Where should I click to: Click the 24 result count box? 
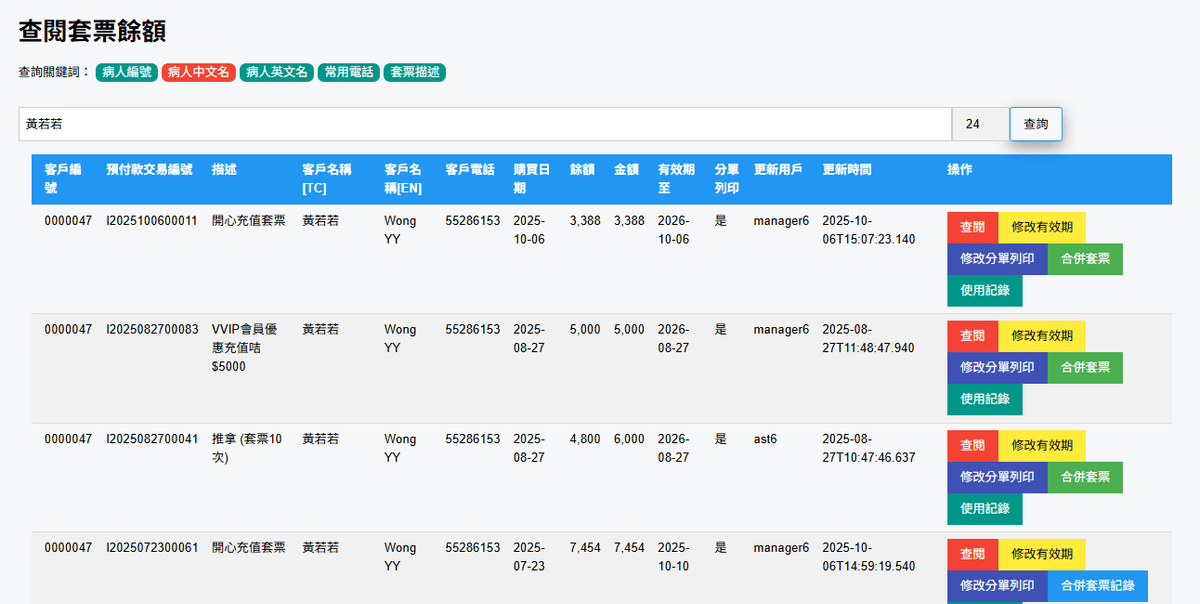980,124
